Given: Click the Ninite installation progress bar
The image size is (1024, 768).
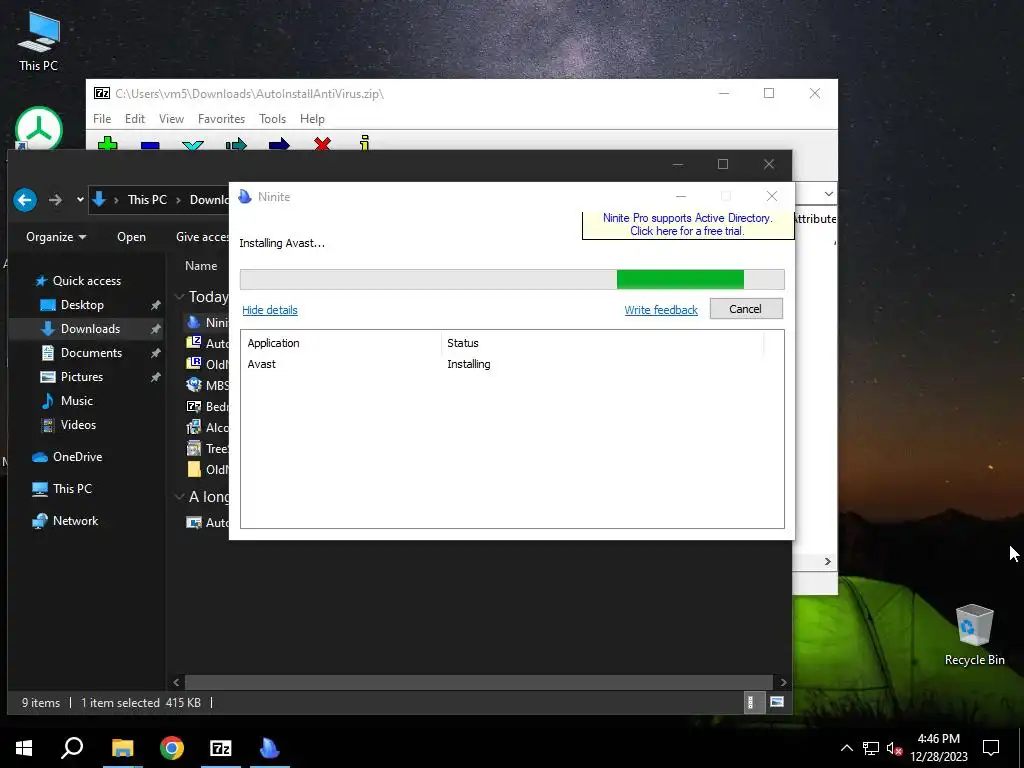Looking at the screenshot, I should coord(512,280).
